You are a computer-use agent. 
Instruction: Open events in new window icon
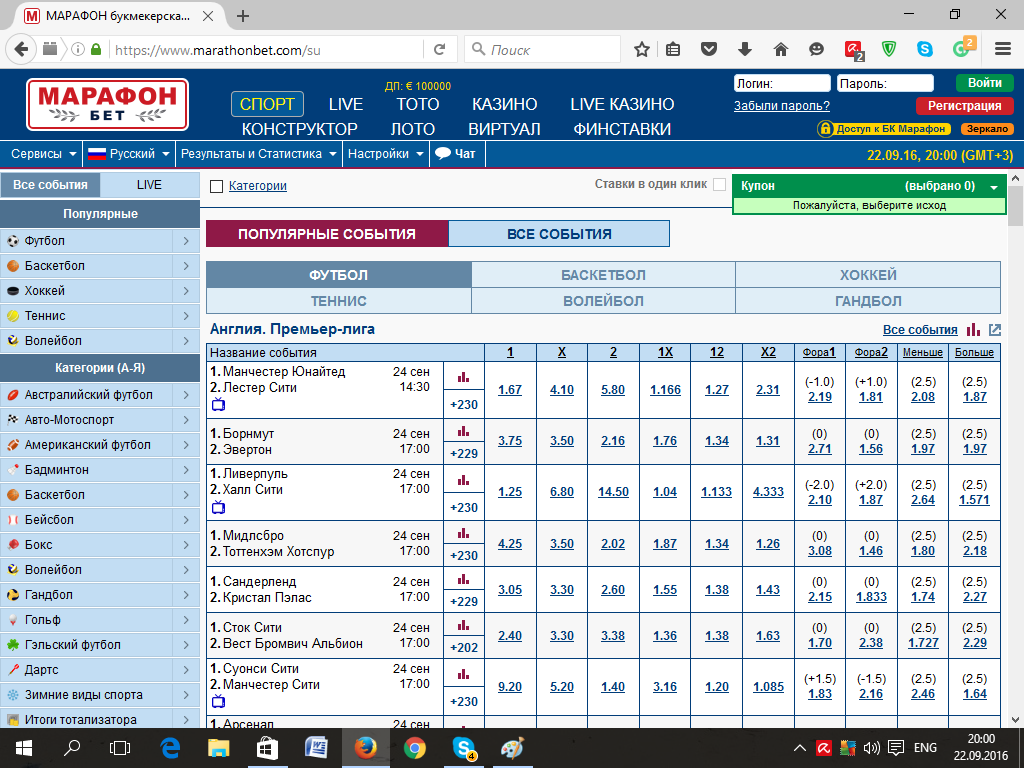pyautogui.click(x=994, y=330)
